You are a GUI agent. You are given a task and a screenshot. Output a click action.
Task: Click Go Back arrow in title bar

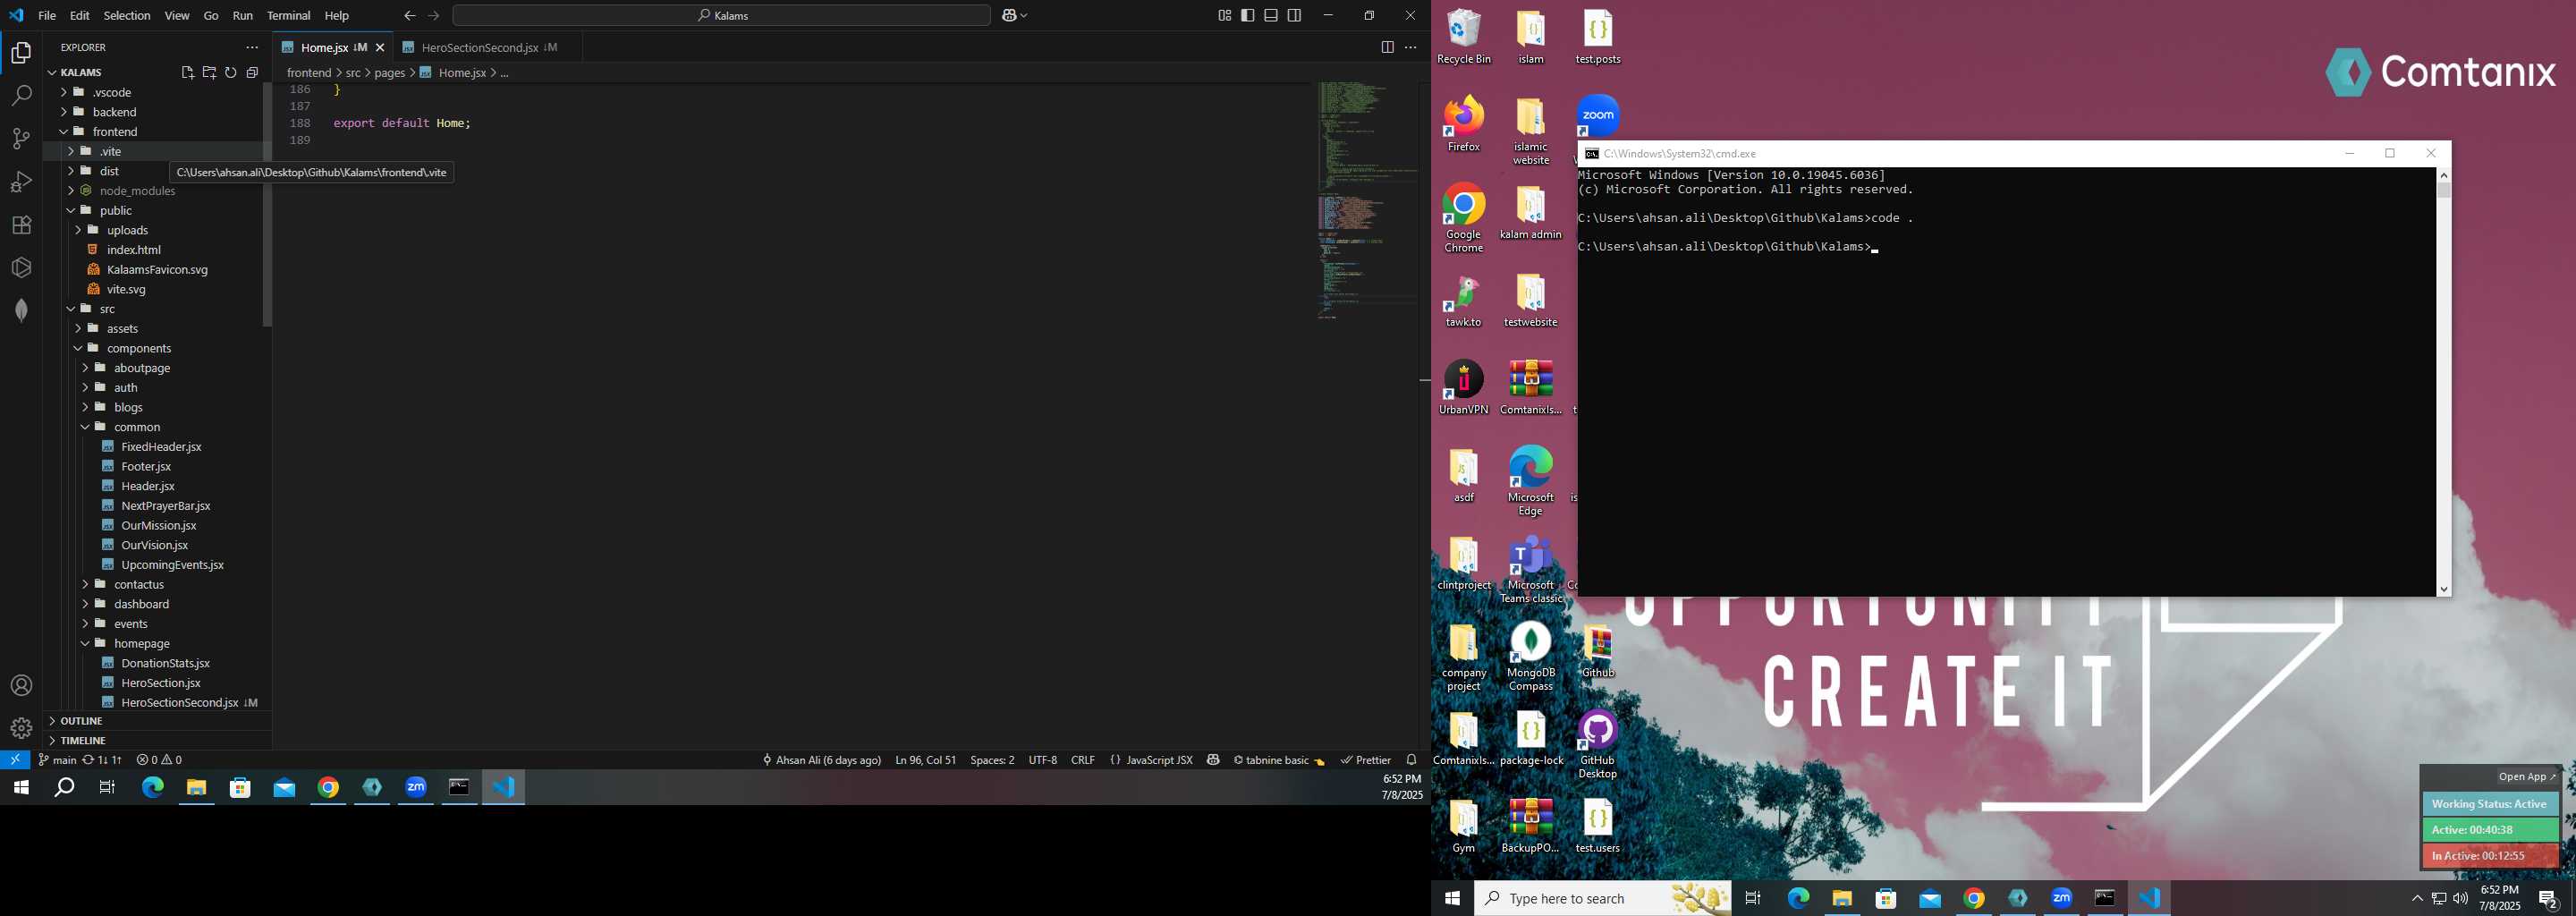click(x=409, y=15)
